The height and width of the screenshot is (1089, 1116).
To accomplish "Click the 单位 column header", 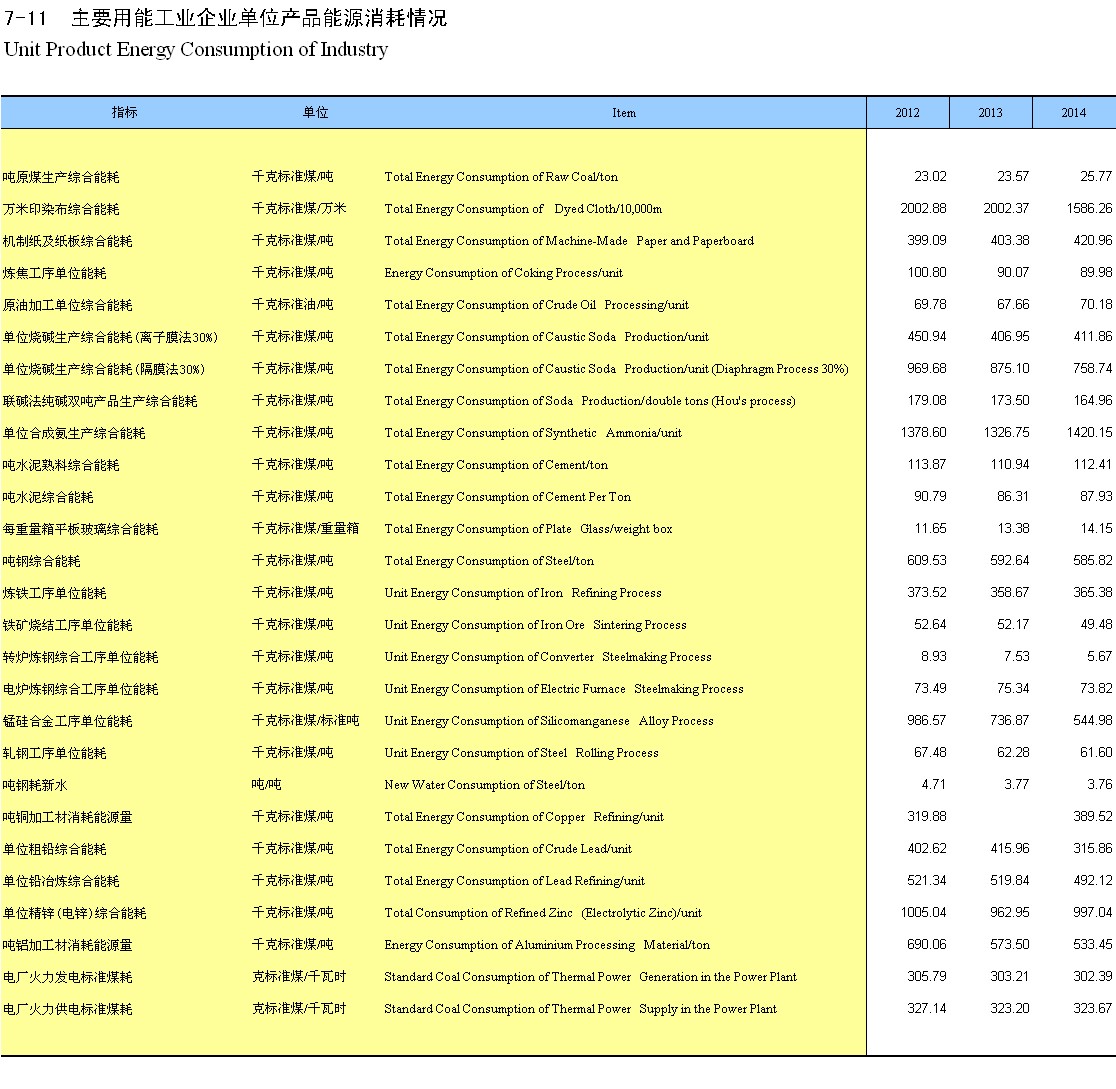I will click(x=316, y=113).
